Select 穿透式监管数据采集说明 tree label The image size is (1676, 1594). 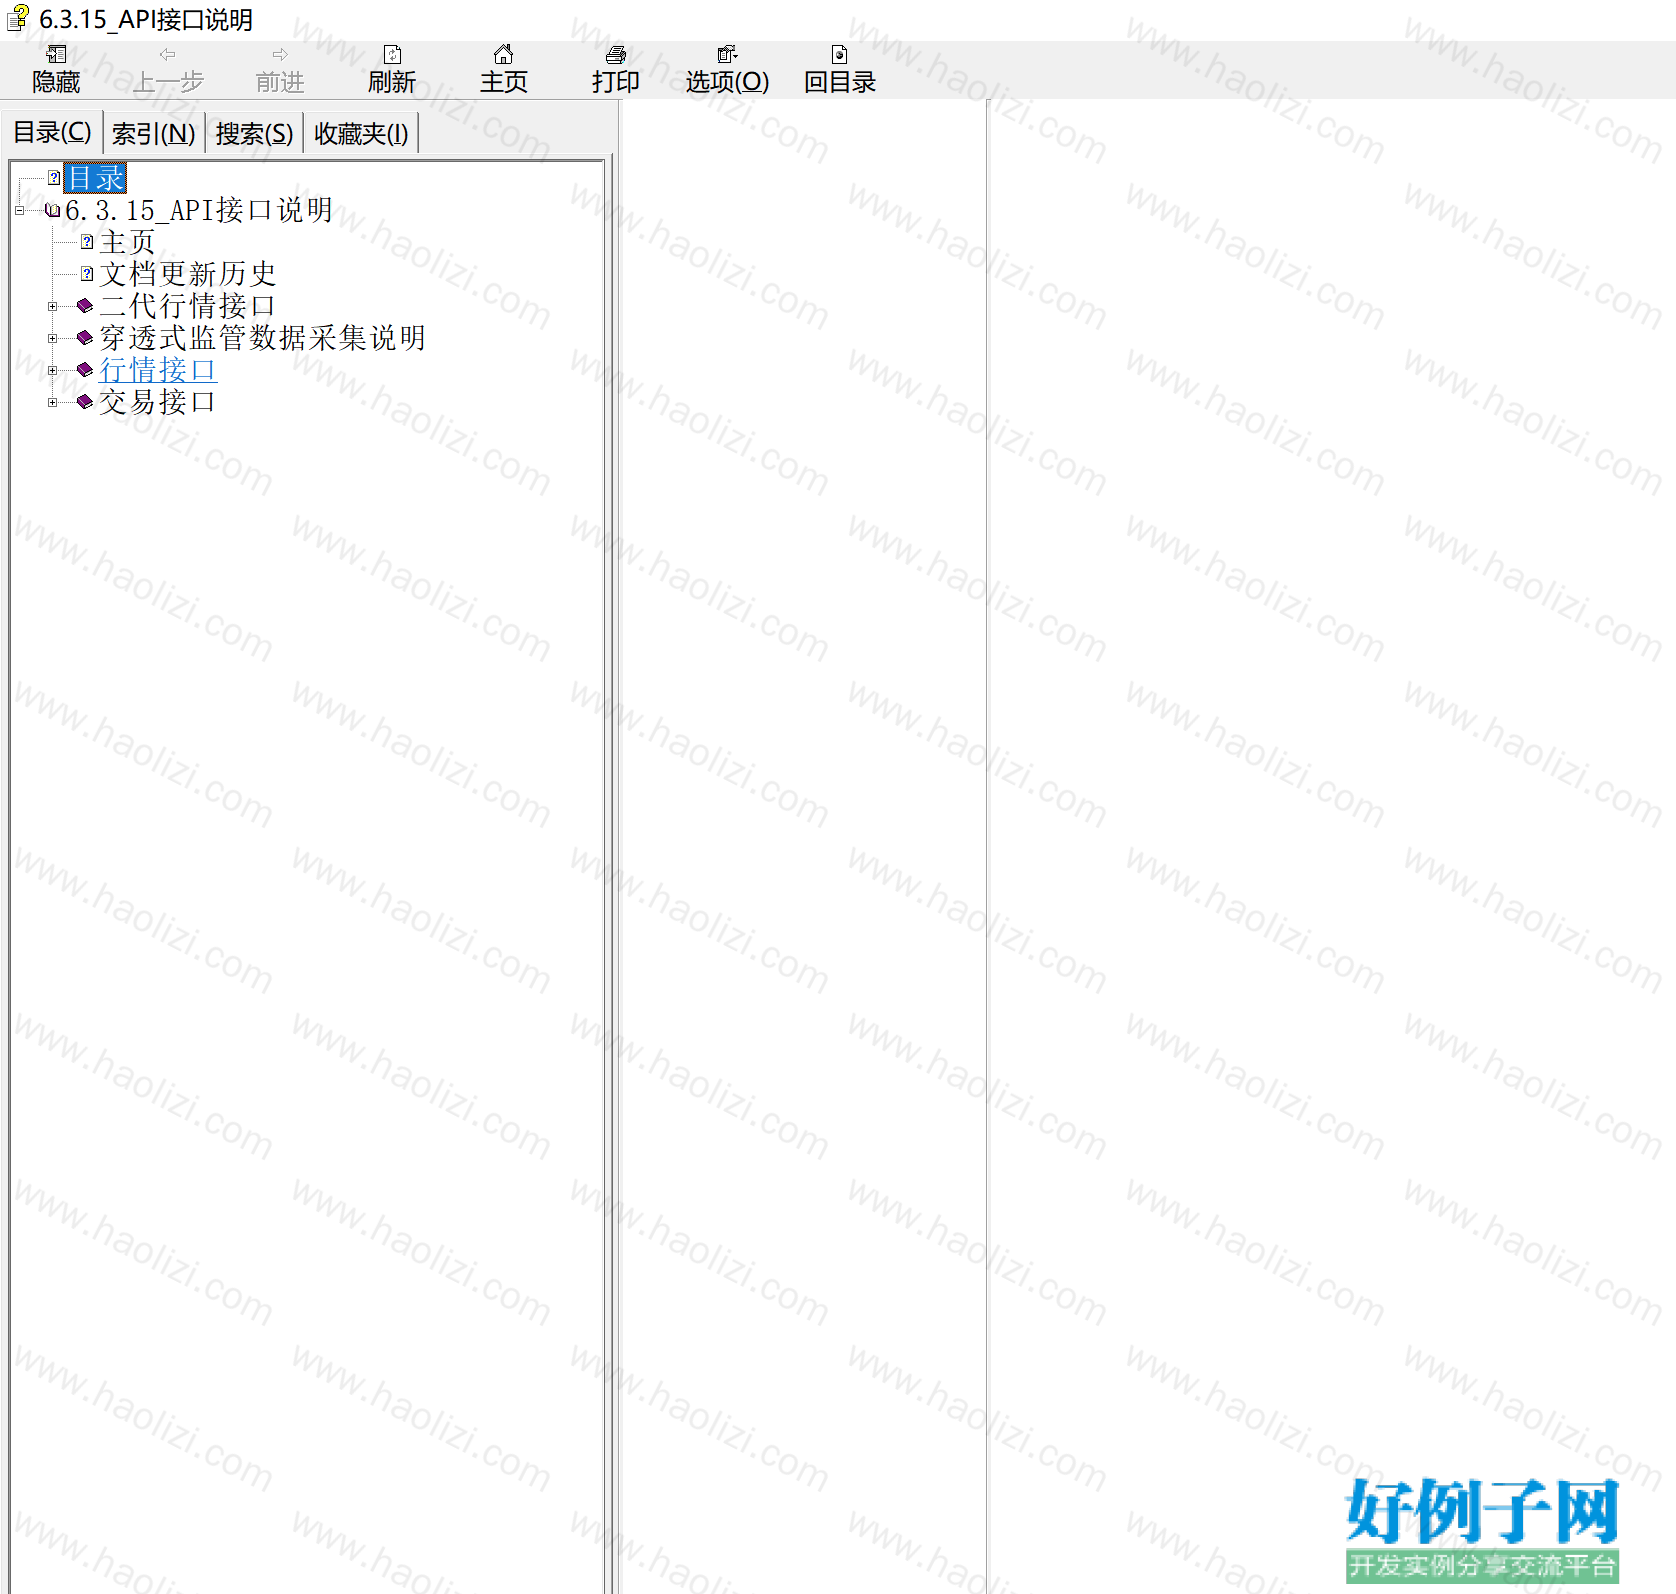pos(262,338)
